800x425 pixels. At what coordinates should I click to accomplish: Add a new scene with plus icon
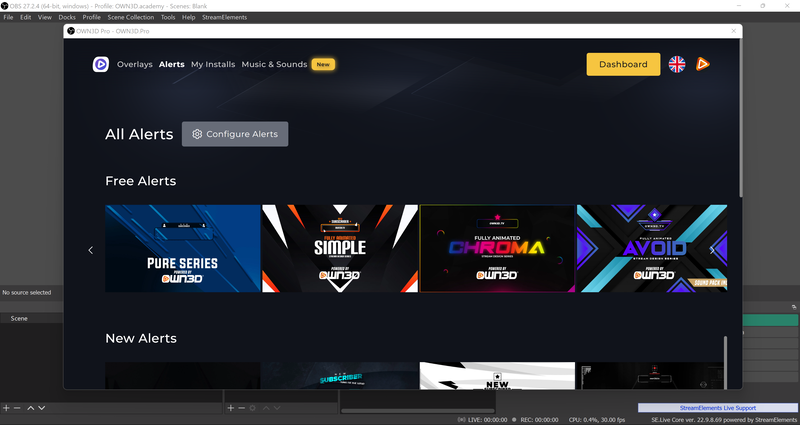[6, 408]
